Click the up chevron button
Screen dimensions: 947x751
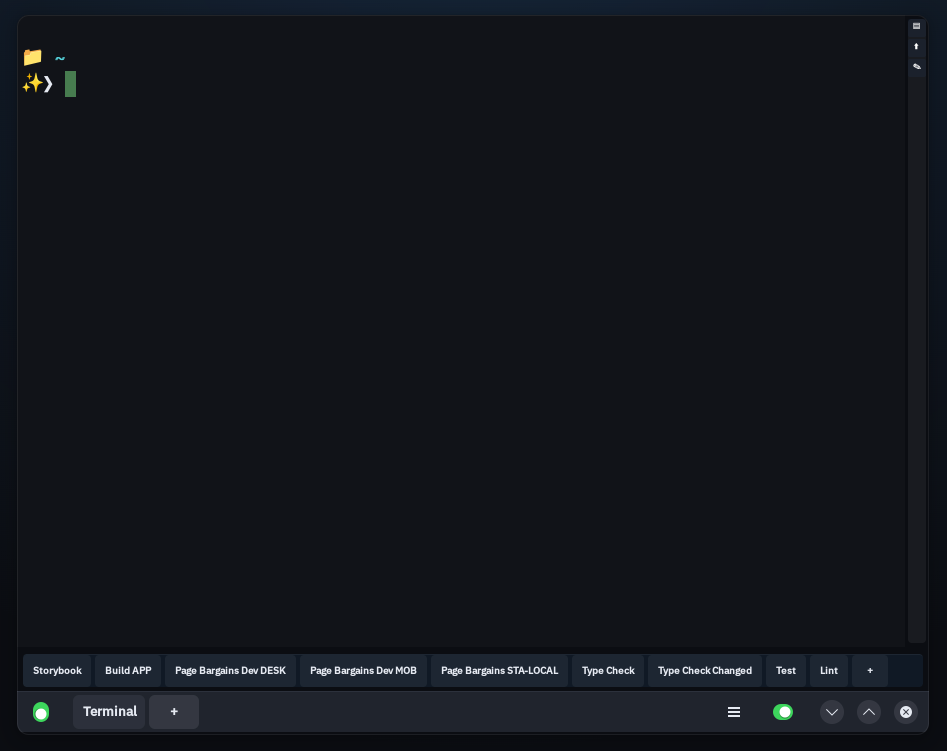click(x=868, y=712)
